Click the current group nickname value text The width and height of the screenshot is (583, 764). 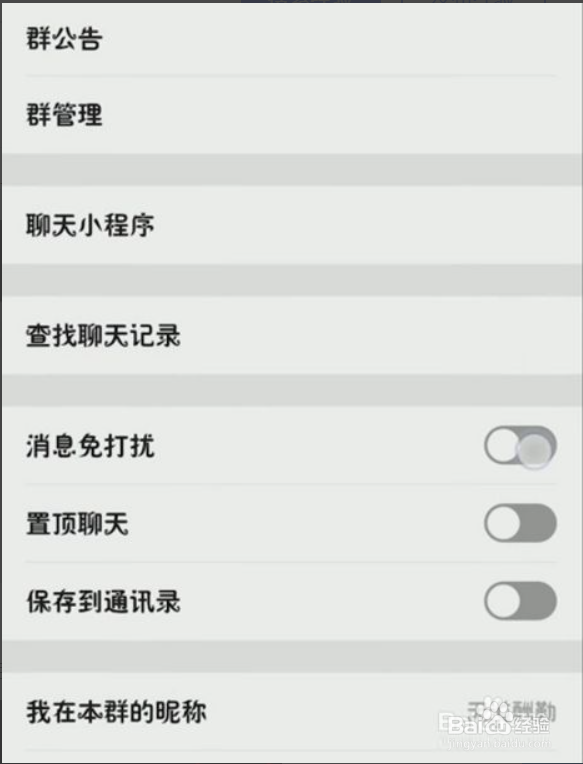click(x=511, y=712)
